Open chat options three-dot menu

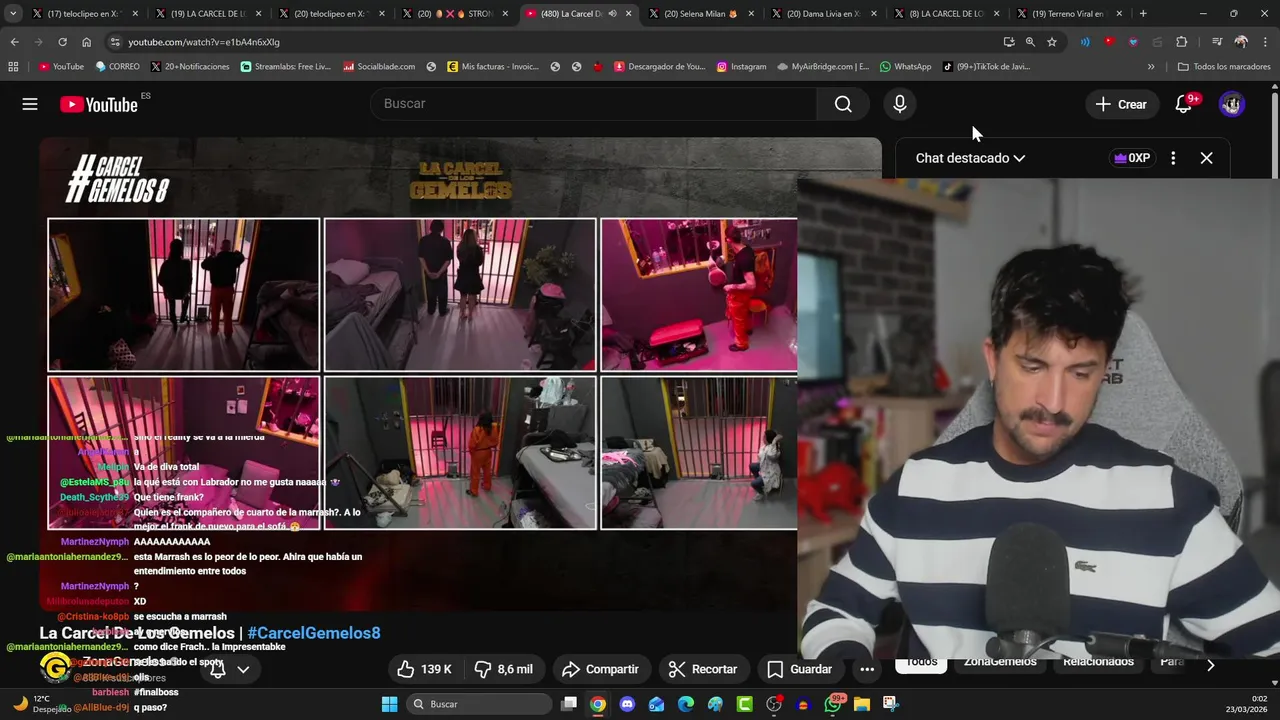pyautogui.click(x=1173, y=158)
